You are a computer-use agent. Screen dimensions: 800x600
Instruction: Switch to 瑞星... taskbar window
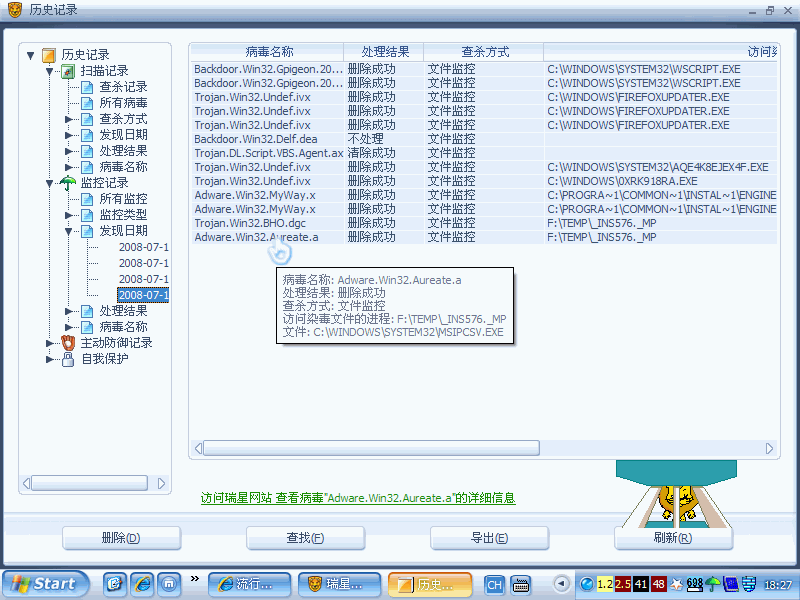pyautogui.click(x=339, y=584)
